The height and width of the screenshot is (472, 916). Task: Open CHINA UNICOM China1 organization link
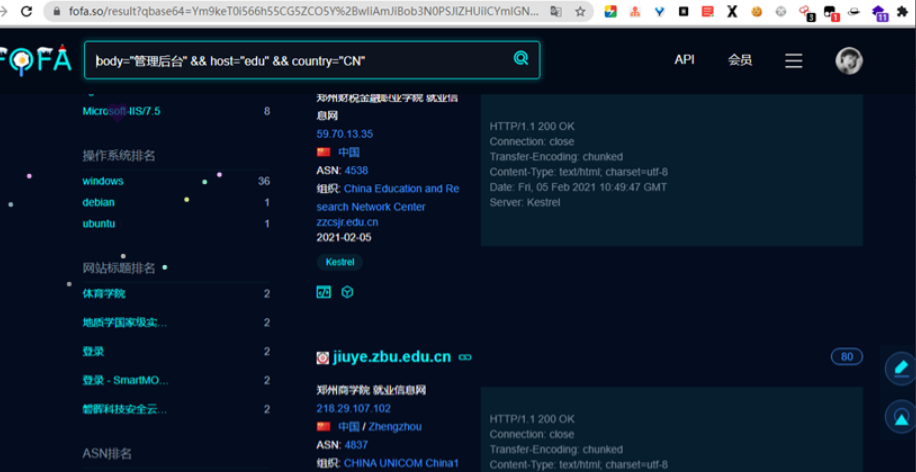401,463
